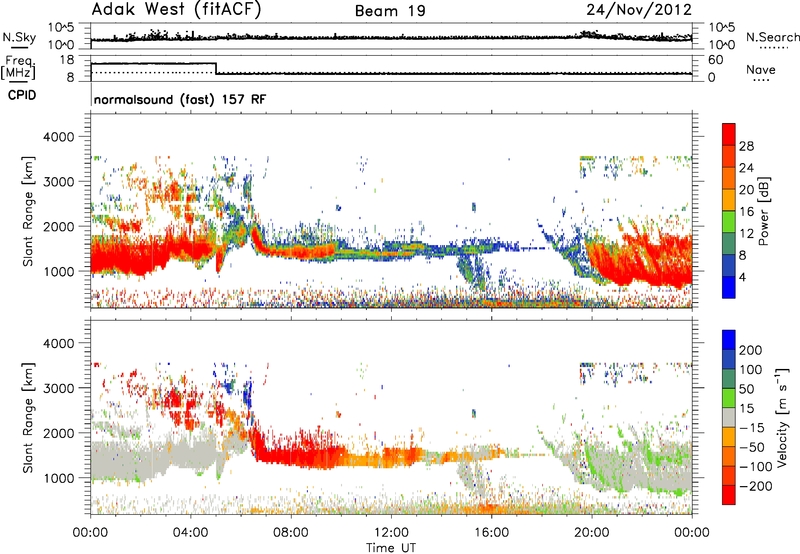This screenshot has width=800, height=554.
Task: Click 'normalsound (fast) 157 RF' text
Action: pos(180,99)
